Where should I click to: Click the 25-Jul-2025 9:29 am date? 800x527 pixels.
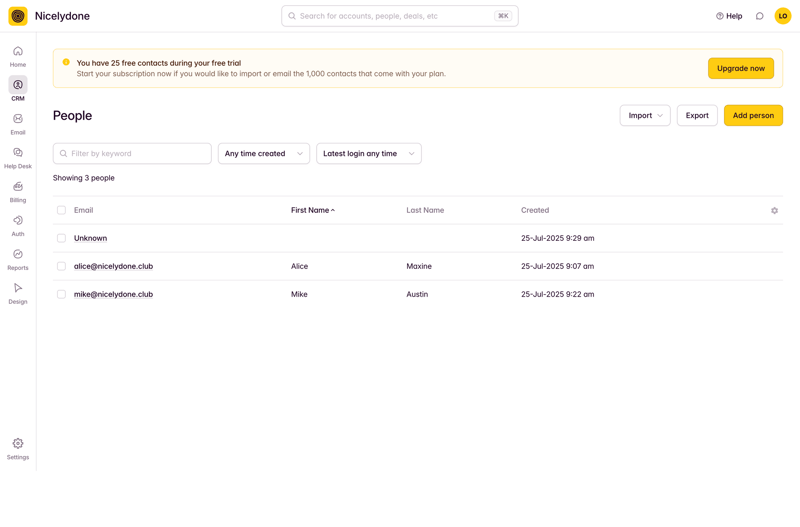(558, 238)
